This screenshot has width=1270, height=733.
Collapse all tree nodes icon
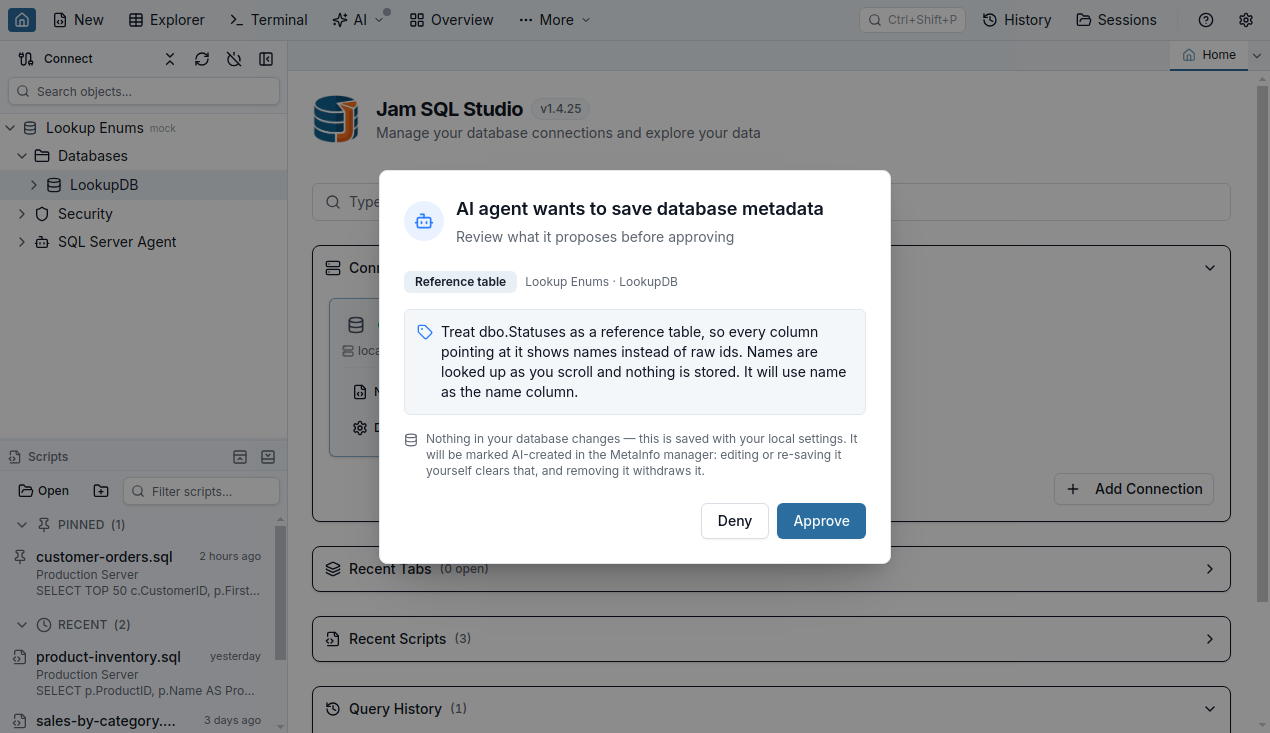(170, 59)
